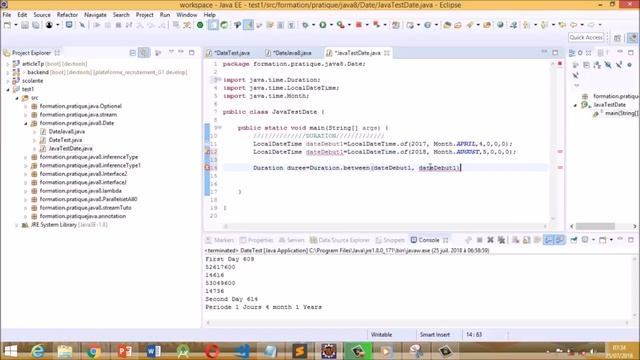Select formation.pratique.java8.lambda package
Viewport: 640px width, 360px height.
pyautogui.click(x=80, y=191)
